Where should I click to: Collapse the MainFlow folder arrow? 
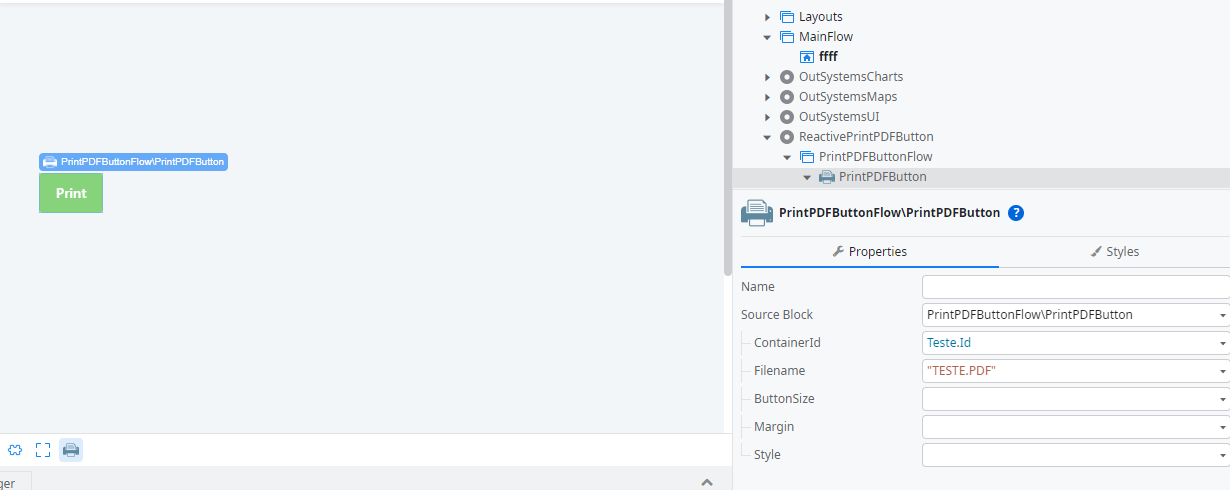pos(768,37)
